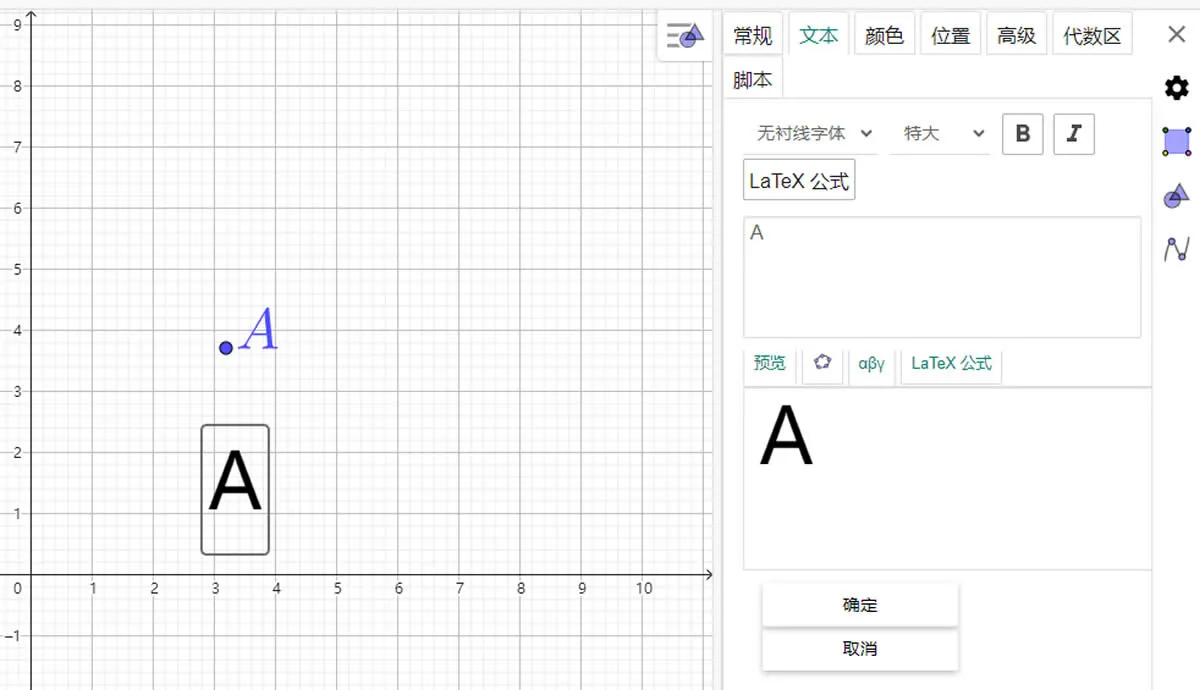This screenshot has height=690, width=1200.
Task: Open the function curve icon in sidebar
Action: (1177, 248)
